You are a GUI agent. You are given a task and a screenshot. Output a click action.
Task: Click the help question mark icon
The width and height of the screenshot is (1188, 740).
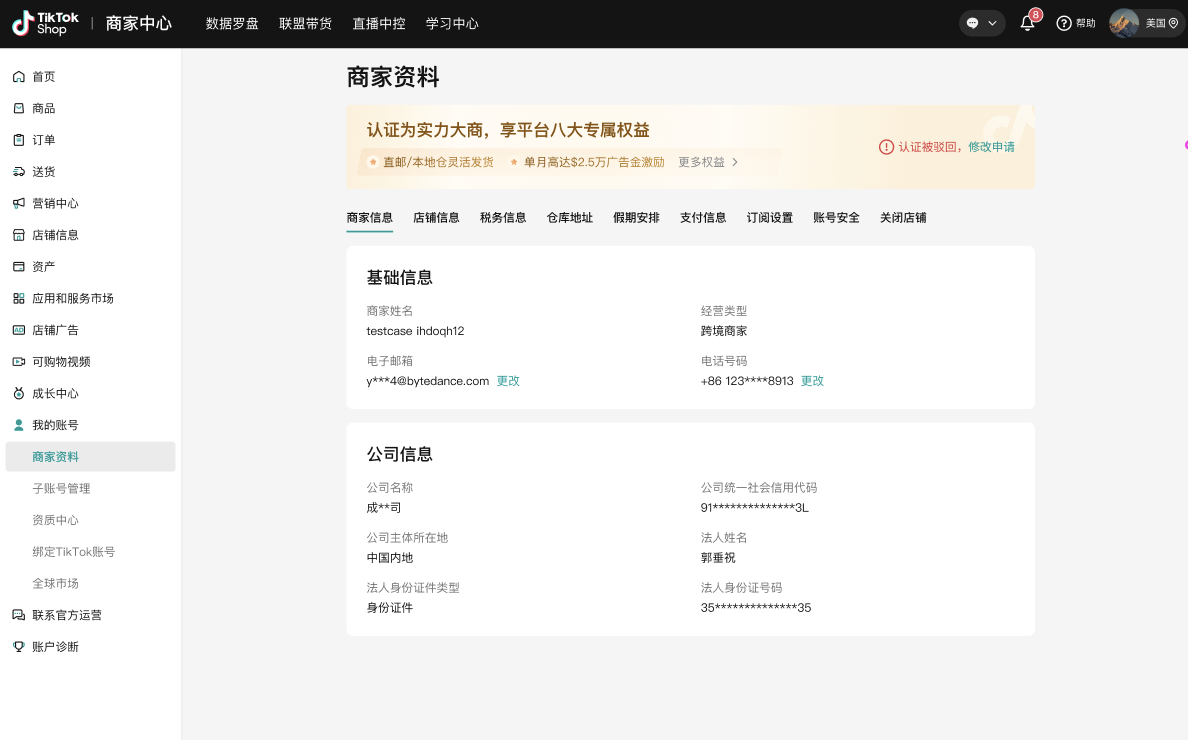pos(1064,23)
